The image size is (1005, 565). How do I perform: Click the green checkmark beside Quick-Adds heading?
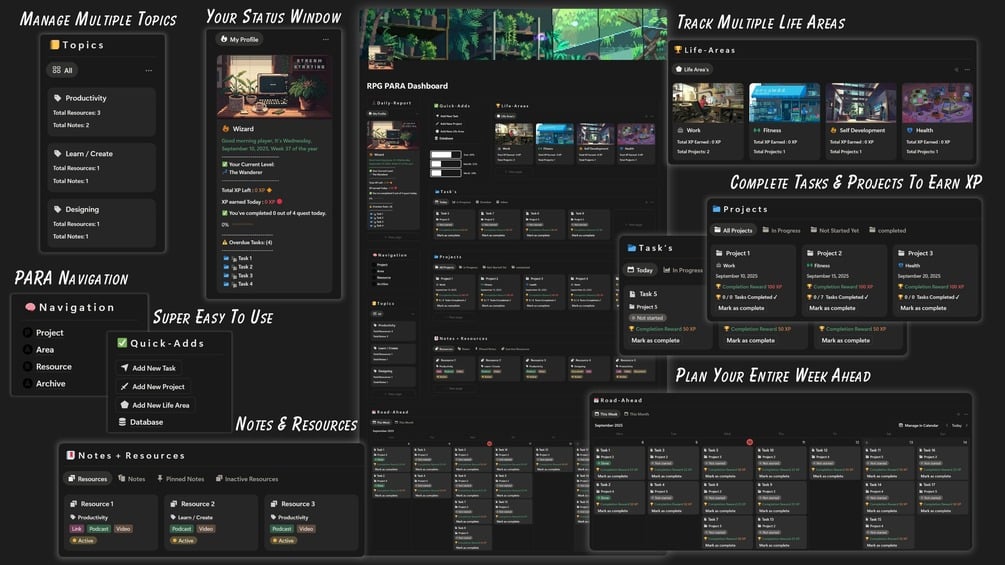(122, 343)
